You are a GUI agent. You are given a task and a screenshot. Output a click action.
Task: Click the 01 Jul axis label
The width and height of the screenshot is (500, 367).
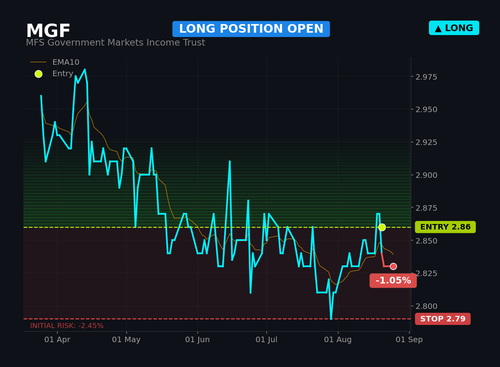266,340
